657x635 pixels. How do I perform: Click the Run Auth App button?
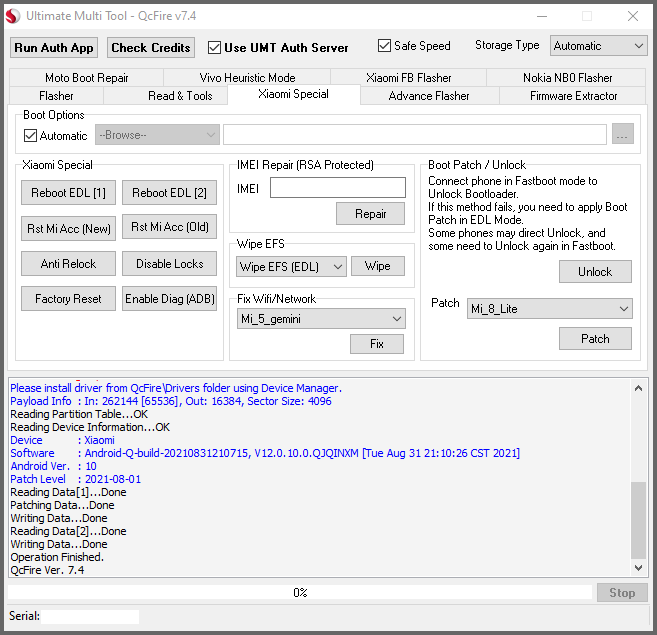point(54,48)
